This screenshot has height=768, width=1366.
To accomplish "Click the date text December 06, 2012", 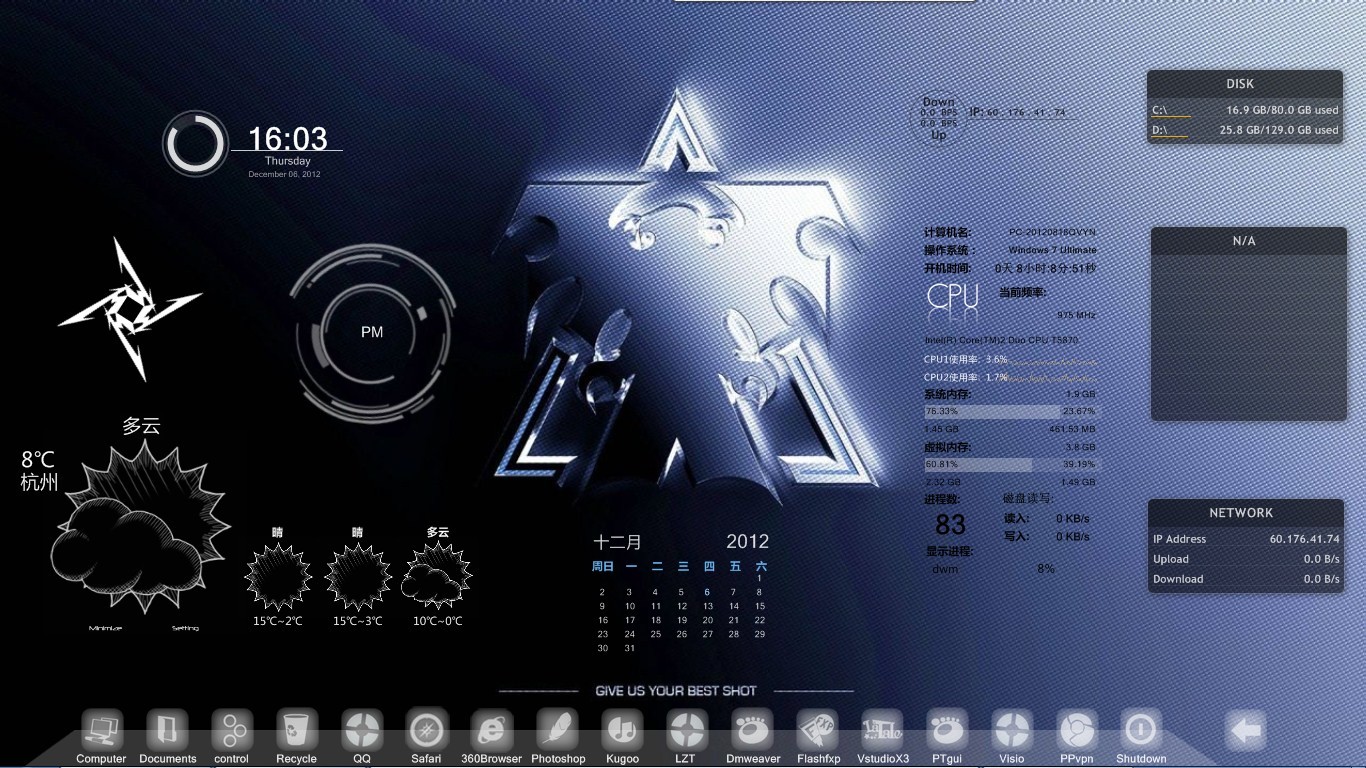I will pos(285,174).
